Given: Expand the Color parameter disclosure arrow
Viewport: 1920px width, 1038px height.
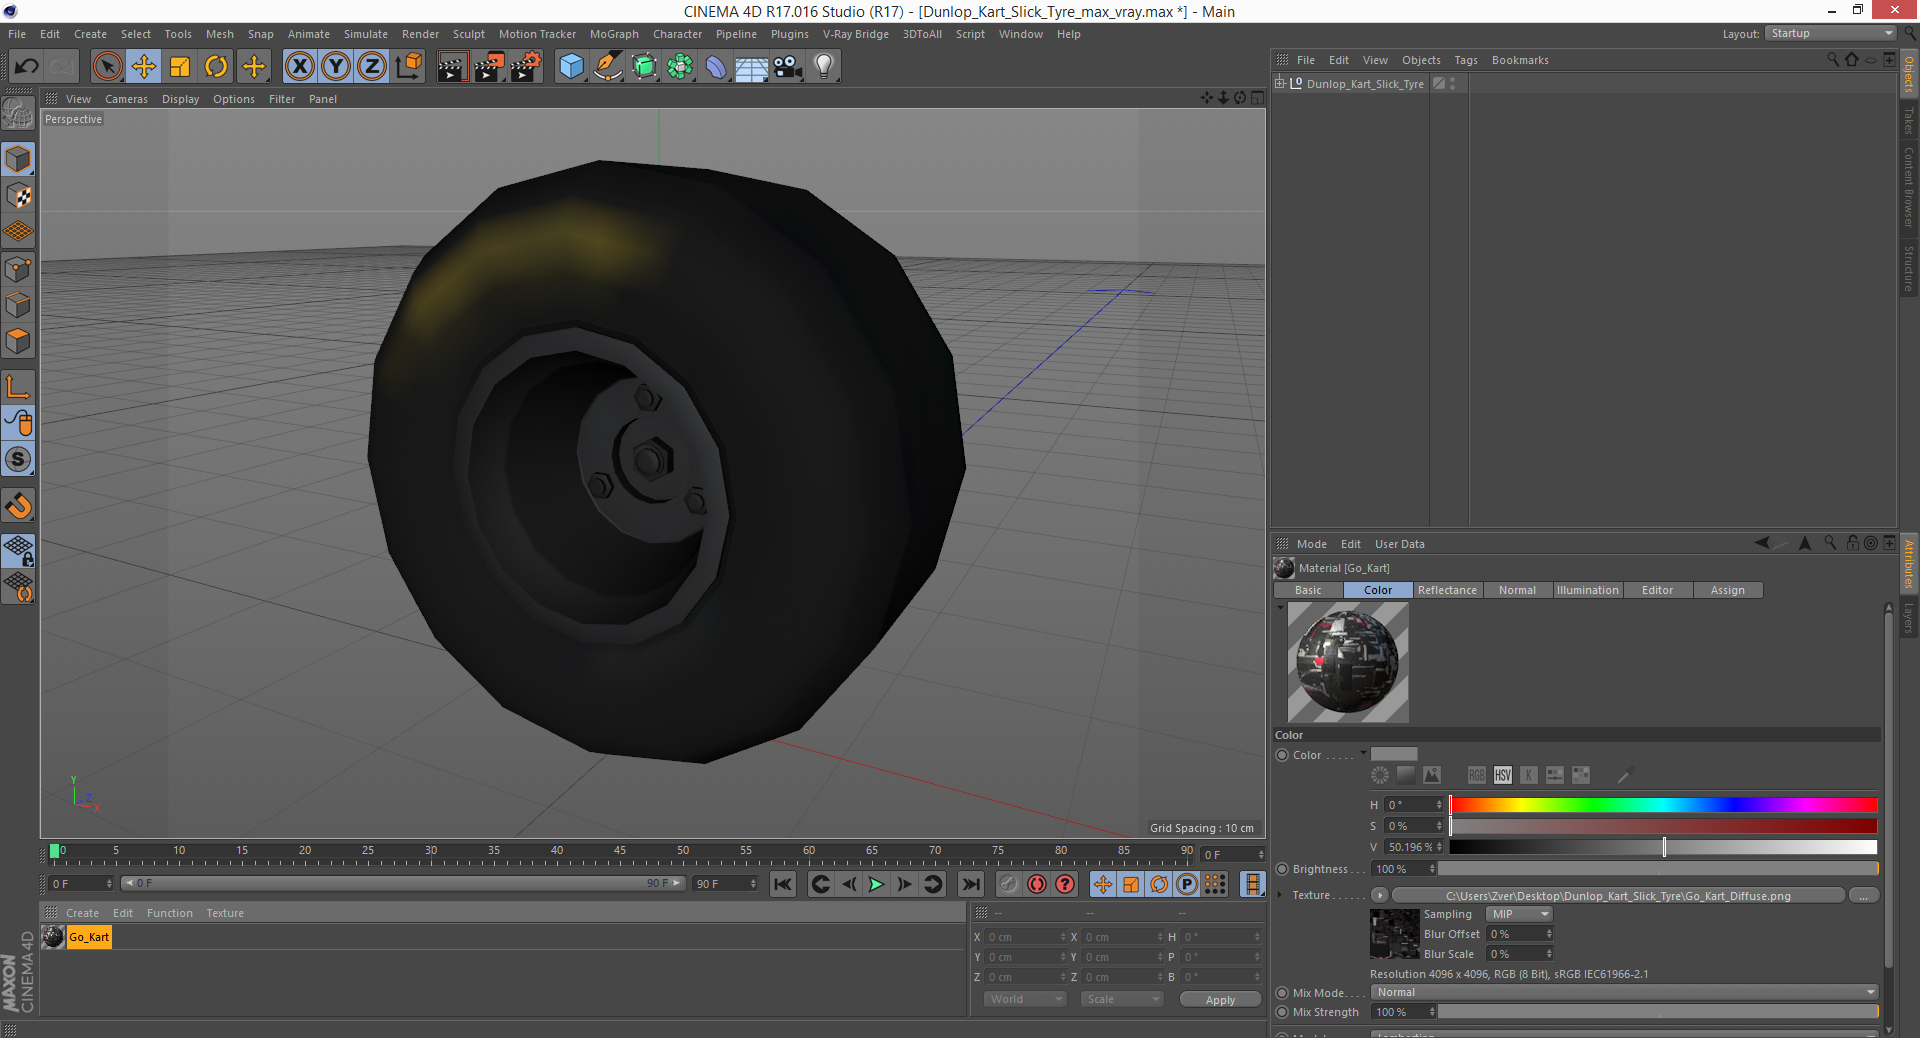Looking at the screenshot, I should point(1363,753).
